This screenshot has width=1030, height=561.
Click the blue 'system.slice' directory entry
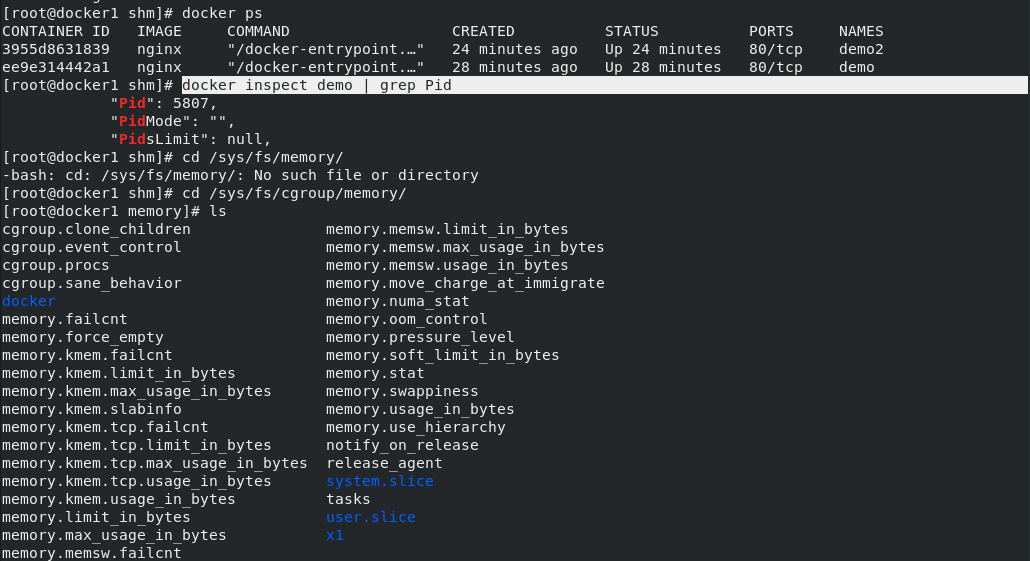pos(380,481)
